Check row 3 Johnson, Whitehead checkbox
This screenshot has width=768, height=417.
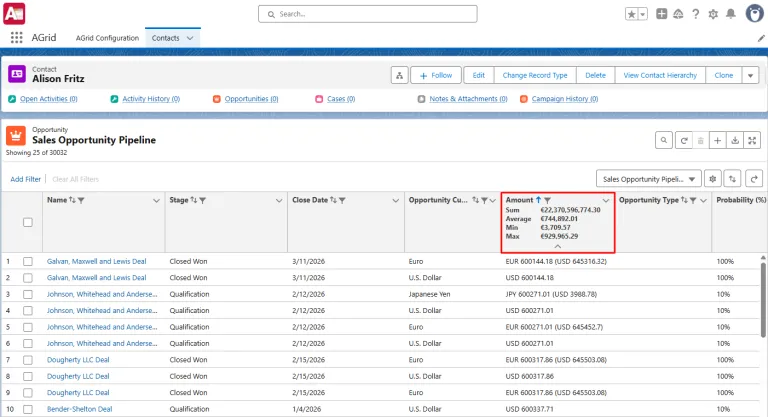tap(28, 294)
